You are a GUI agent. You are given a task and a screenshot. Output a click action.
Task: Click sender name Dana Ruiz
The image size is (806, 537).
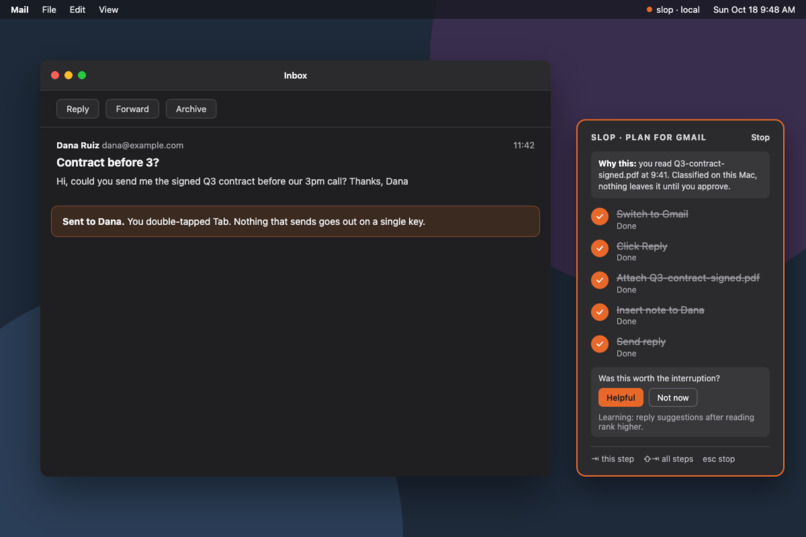point(78,145)
